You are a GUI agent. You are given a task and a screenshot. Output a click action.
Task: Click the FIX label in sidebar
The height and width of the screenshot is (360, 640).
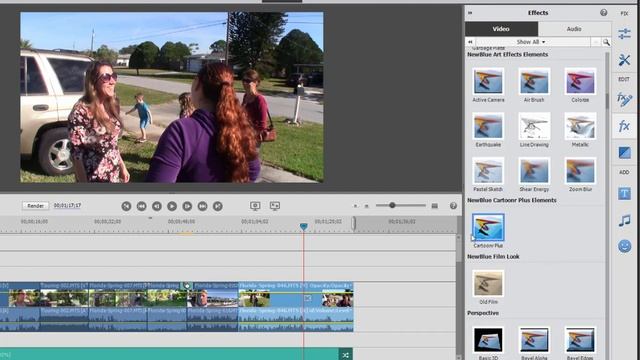(x=624, y=13)
